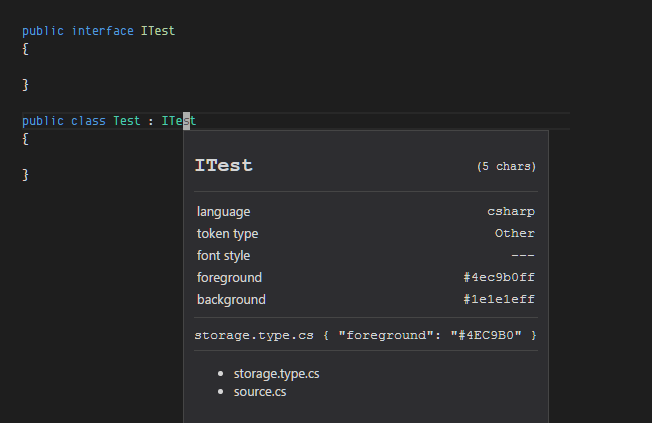Select the background color value #1e1e1eff
The height and width of the screenshot is (423, 652).
[498, 300]
